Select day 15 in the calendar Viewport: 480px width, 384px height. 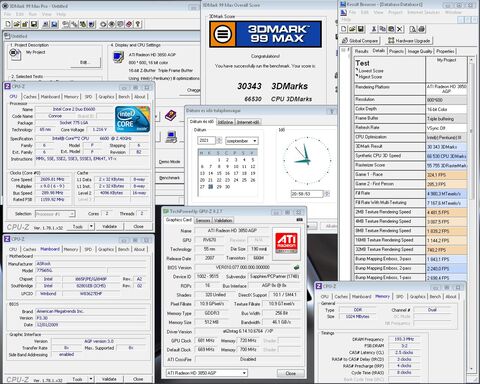[219, 173]
